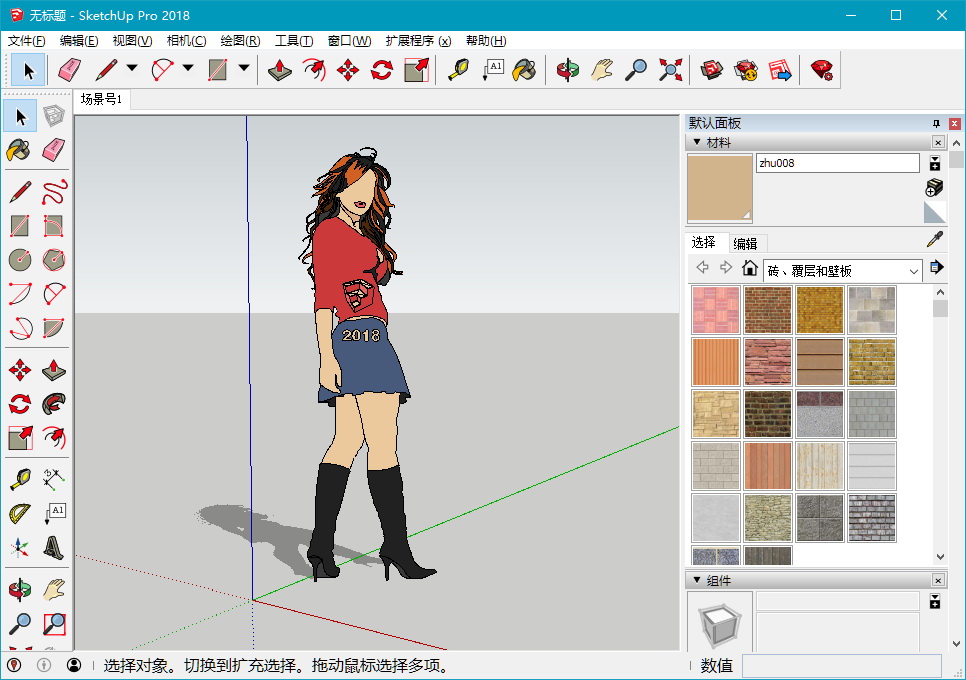Open the Rectangle tool dropdown arrow
The height and width of the screenshot is (680, 966).
pos(244,68)
